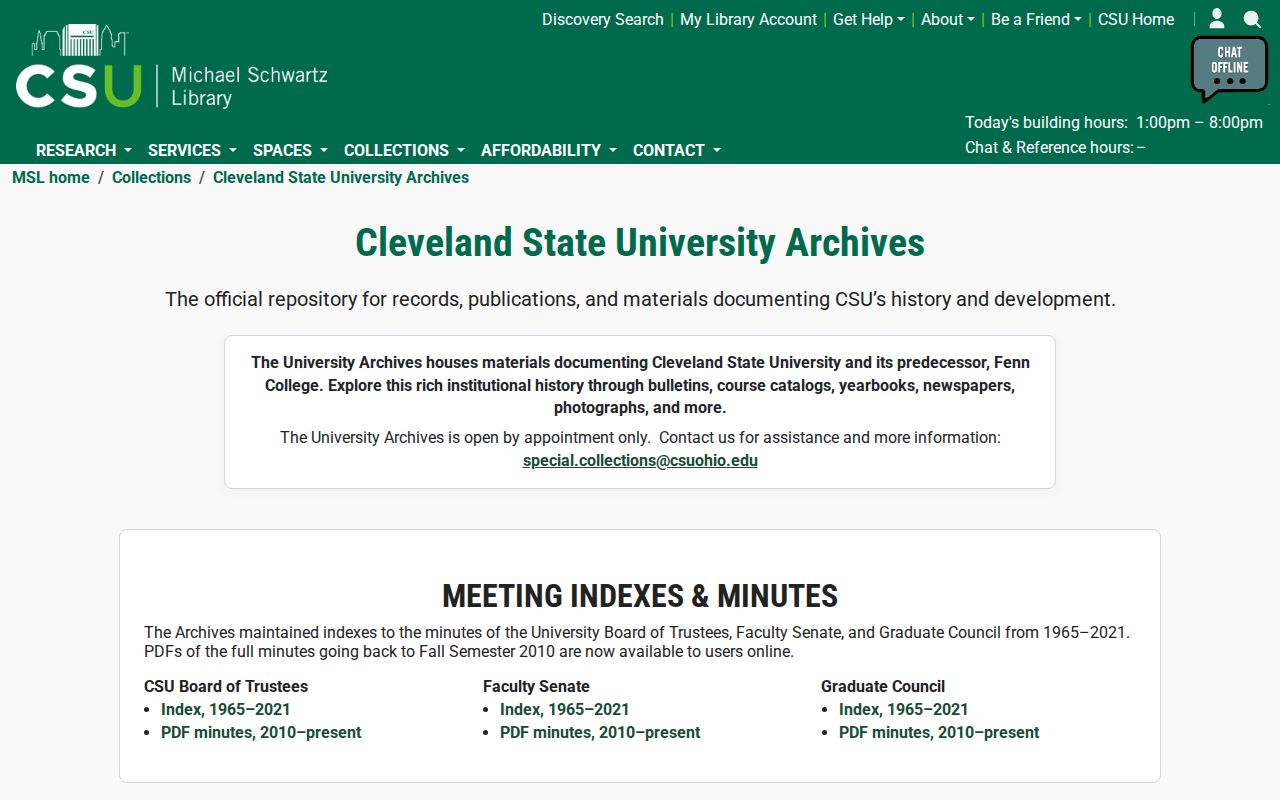Click the CSU Board of Trustees heading
Screen dimensions: 1280x800
tap(226, 686)
